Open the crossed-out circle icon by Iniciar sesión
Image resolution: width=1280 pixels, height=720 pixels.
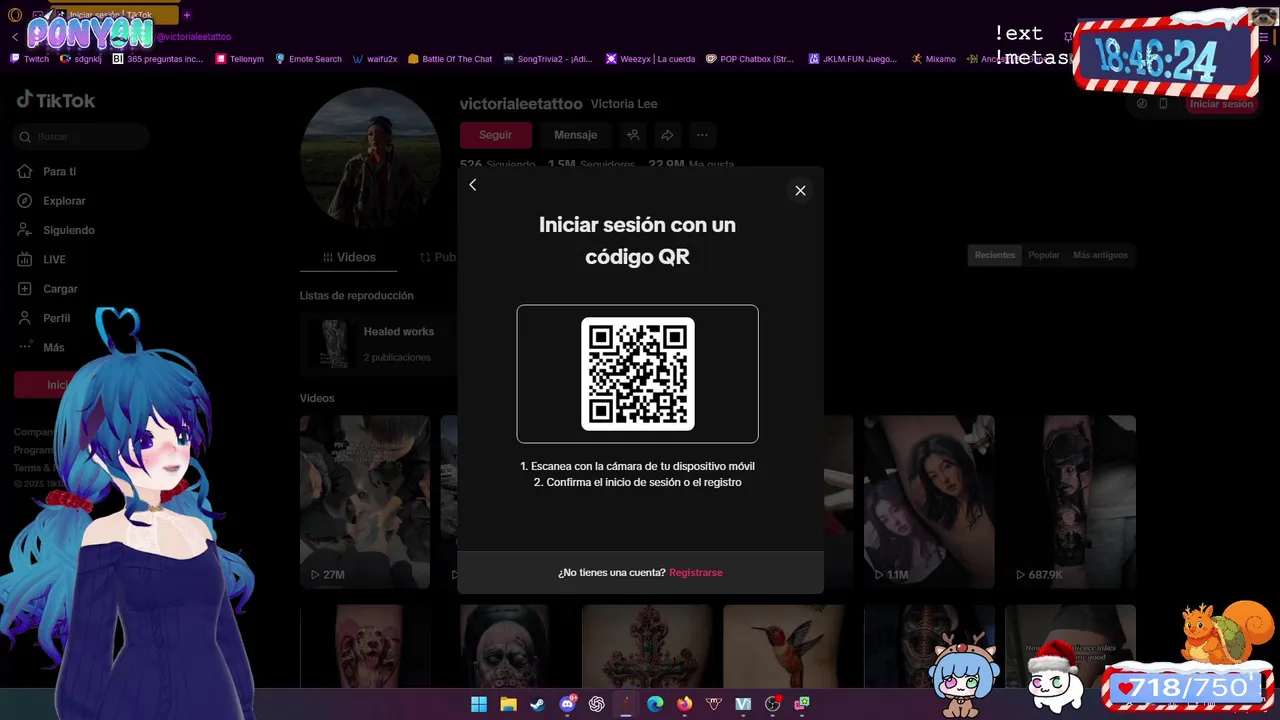[x=1142, y=104]
